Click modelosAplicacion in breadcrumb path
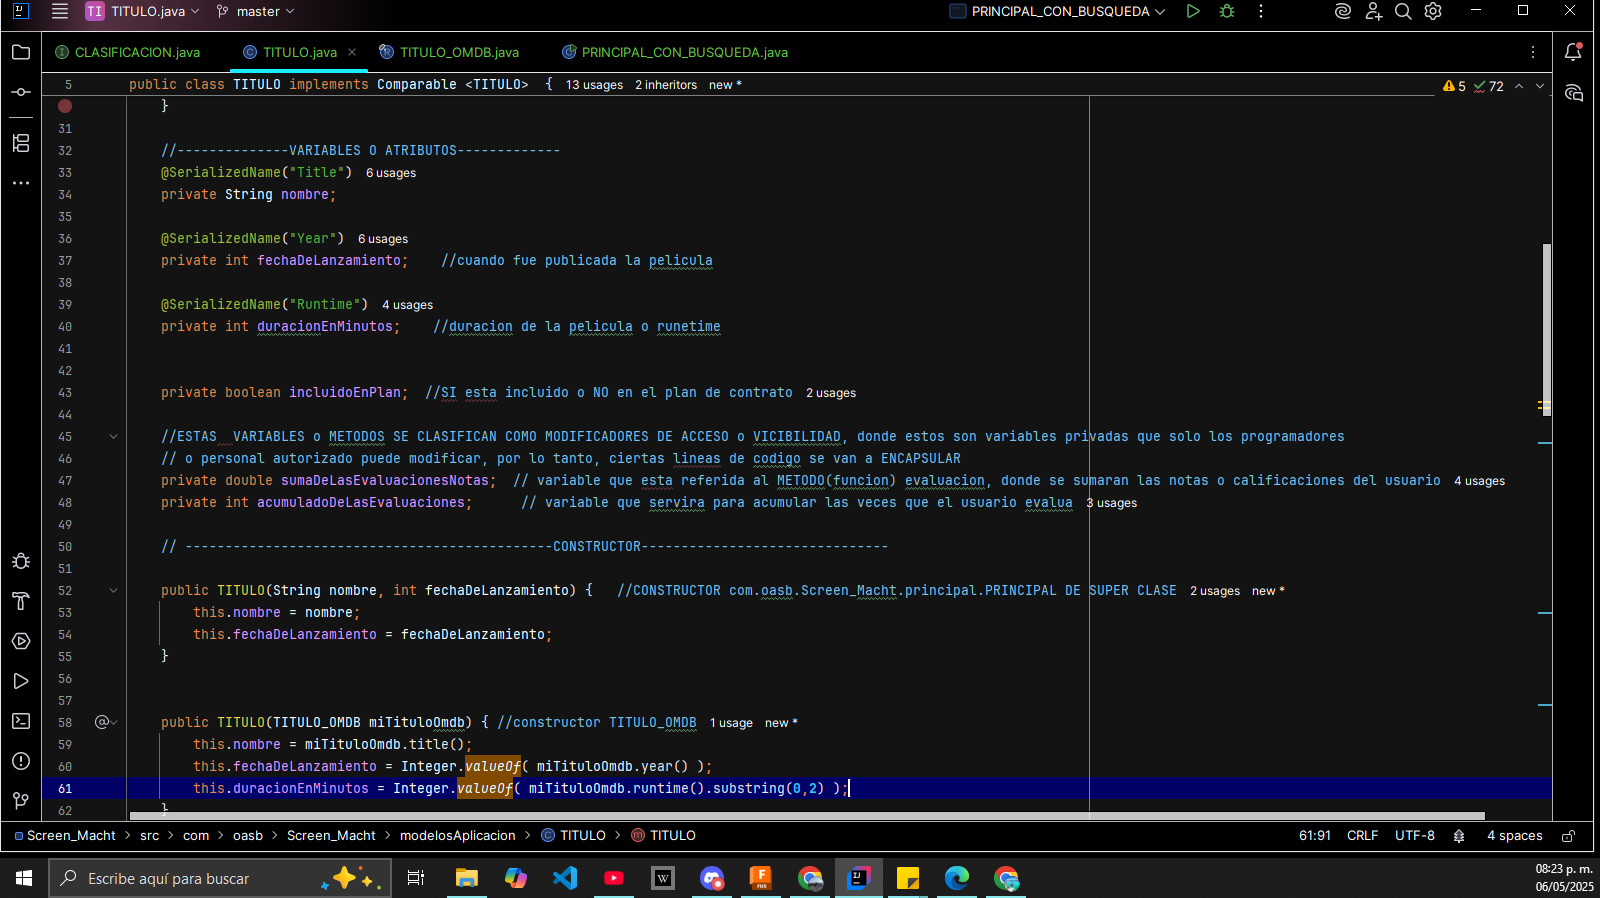 pyautogui.click(x=458, y=836)
